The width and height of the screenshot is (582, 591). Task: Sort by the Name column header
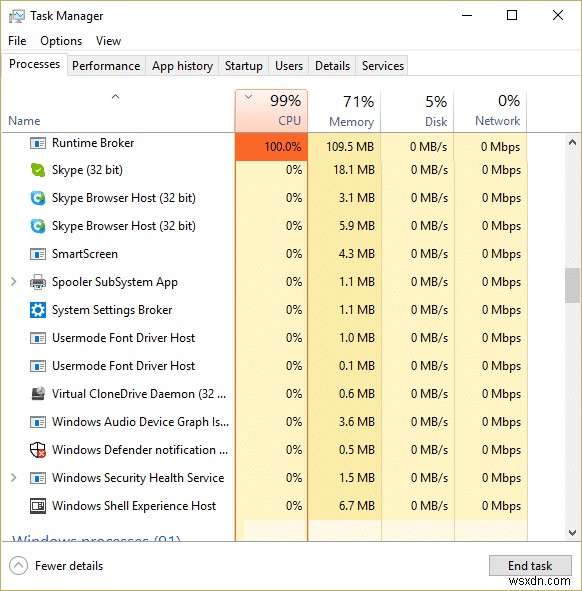point(118,111)
